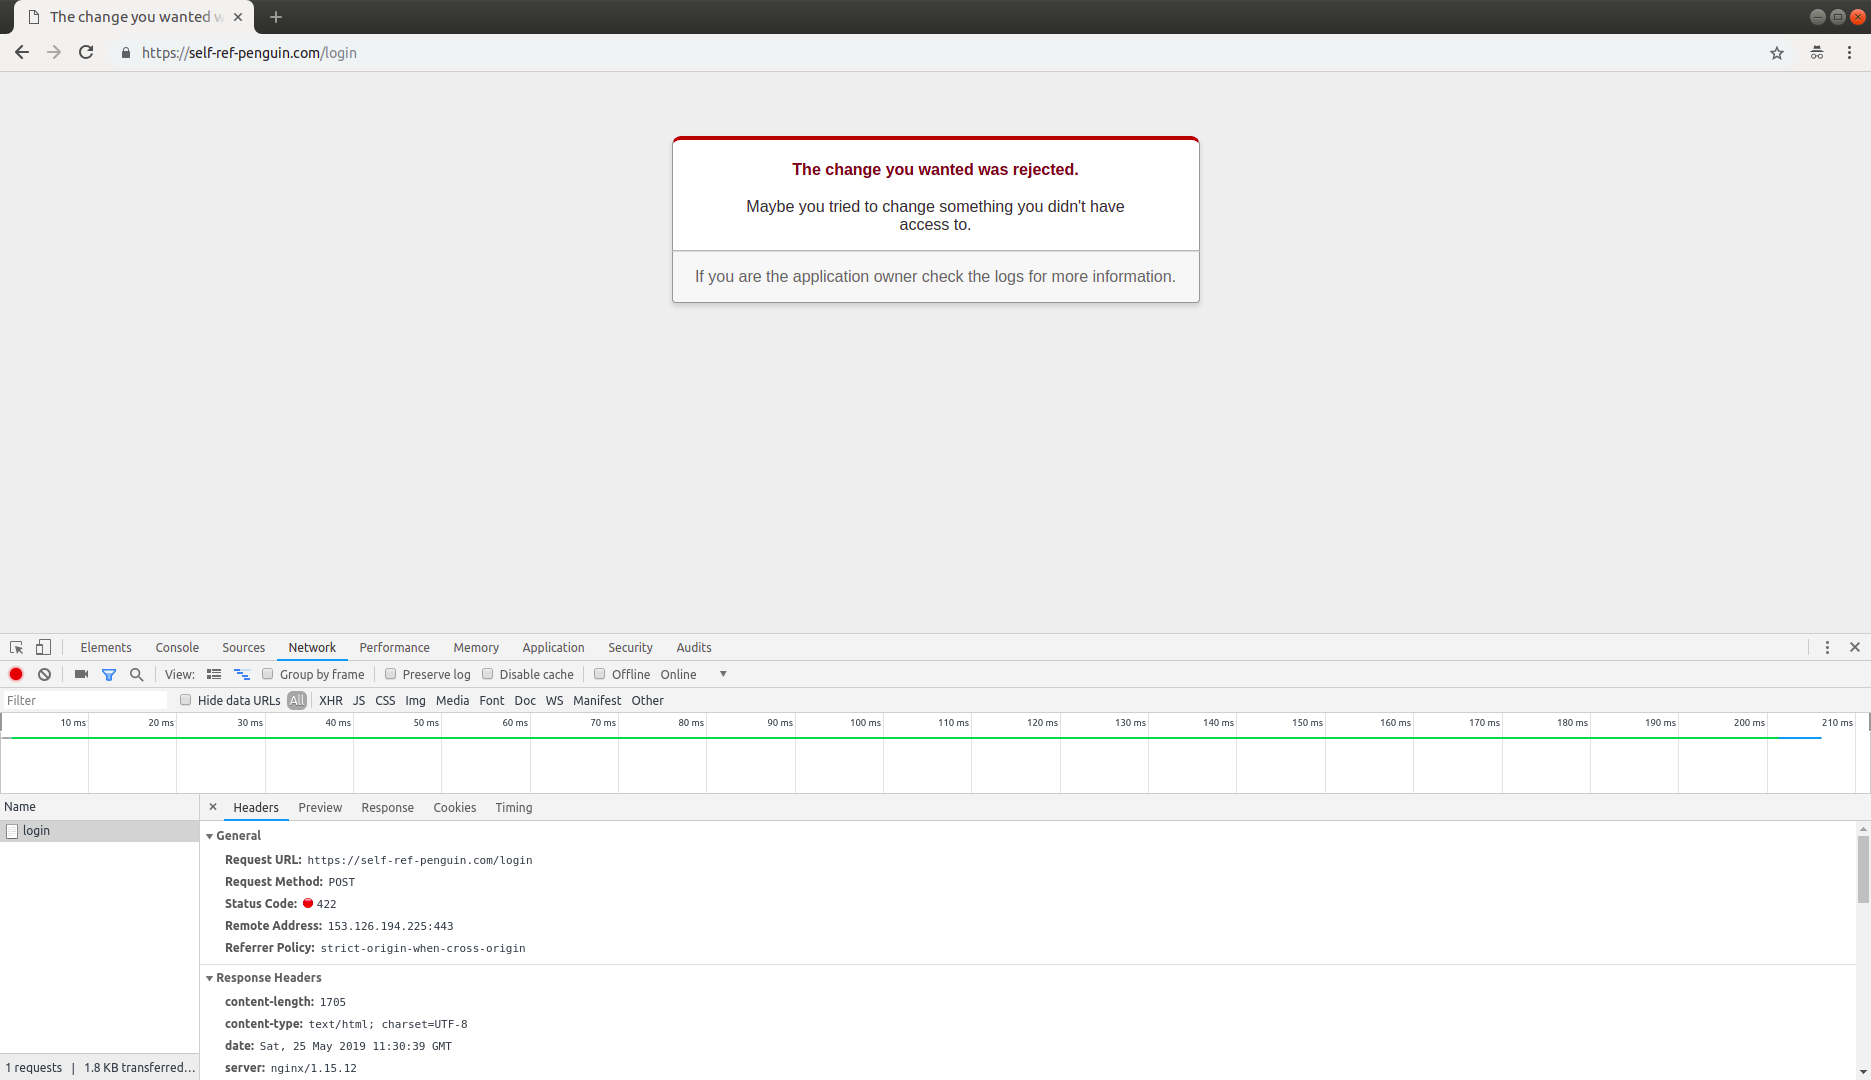Open the Console panel
Viewport: 1871px width, 1080px height.
(x=176, y=647)
